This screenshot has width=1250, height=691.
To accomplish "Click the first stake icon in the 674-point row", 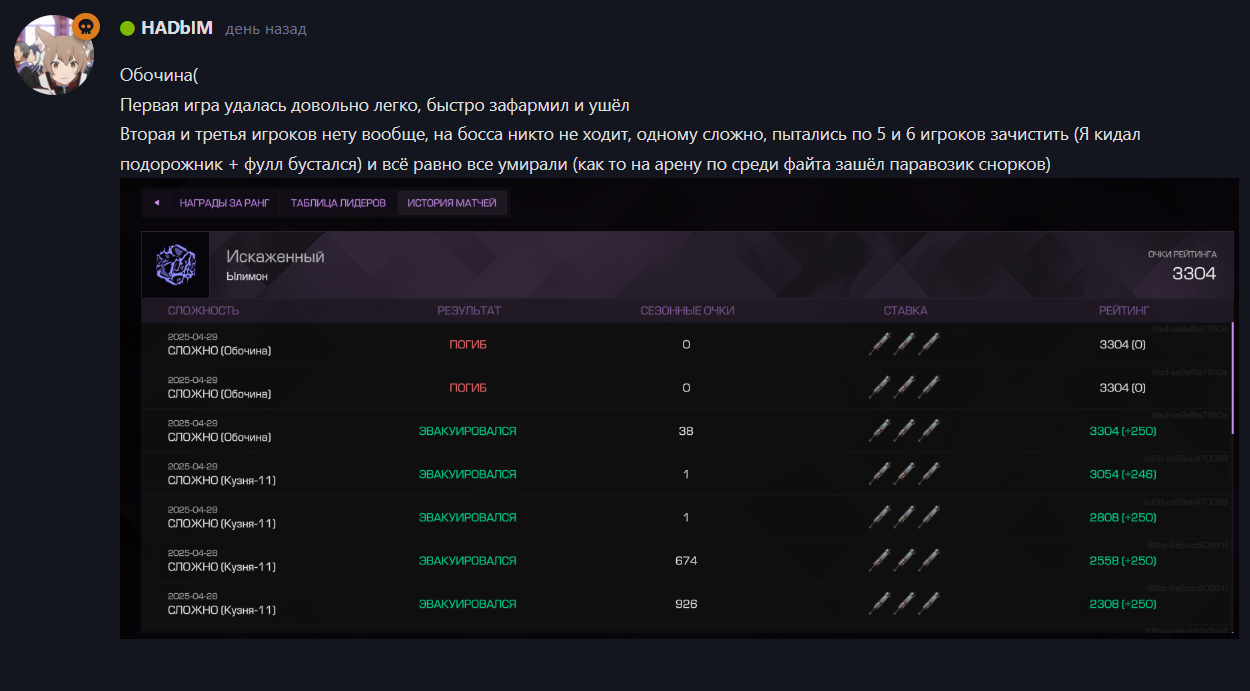I will (x=880, y=560).
